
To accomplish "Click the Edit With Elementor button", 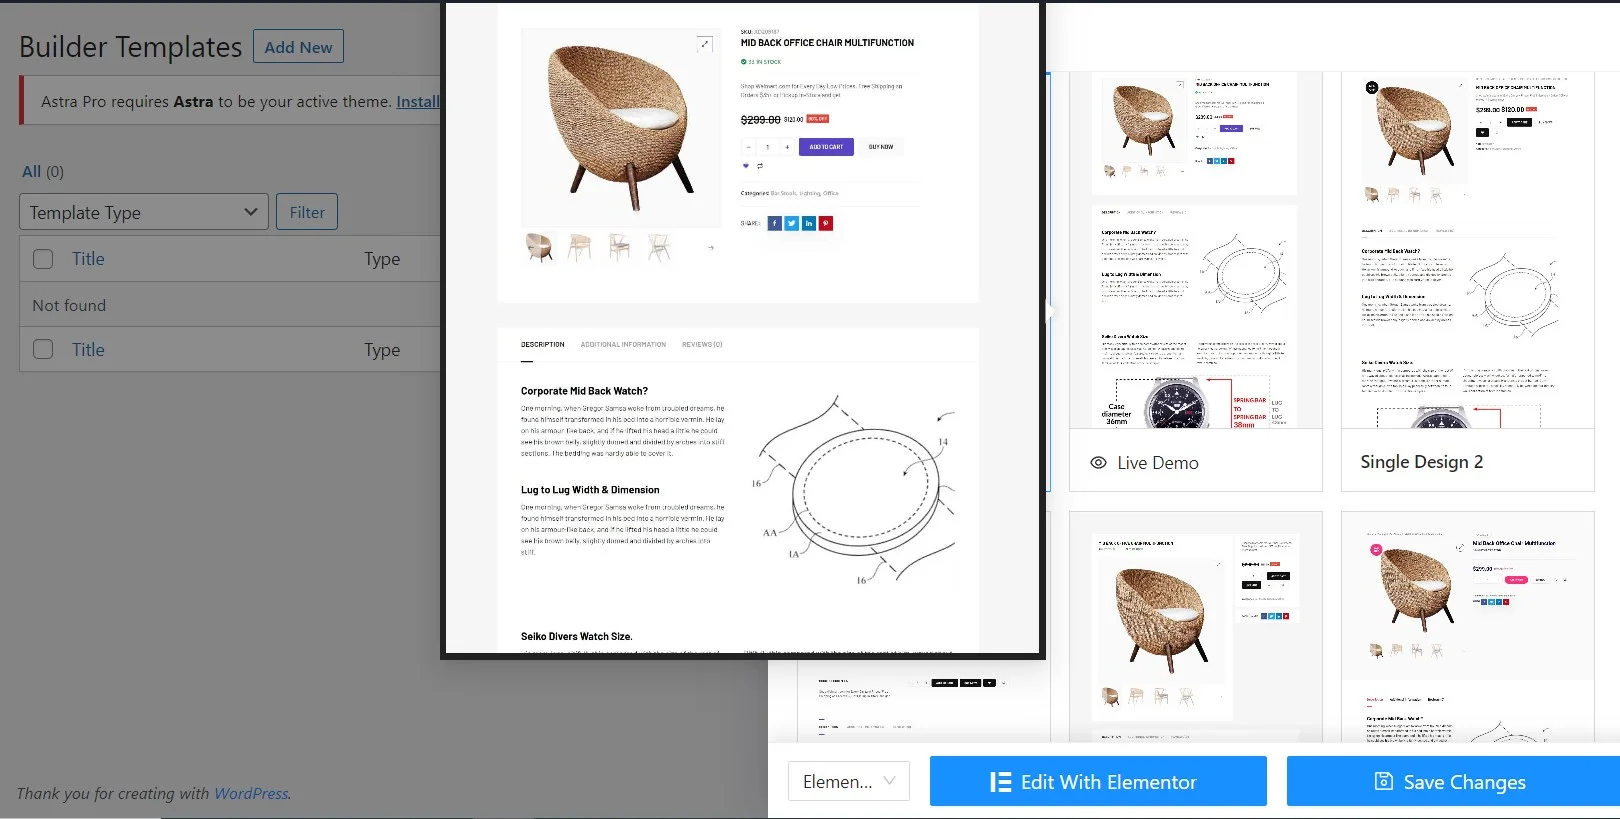I will click(1098, 781).
